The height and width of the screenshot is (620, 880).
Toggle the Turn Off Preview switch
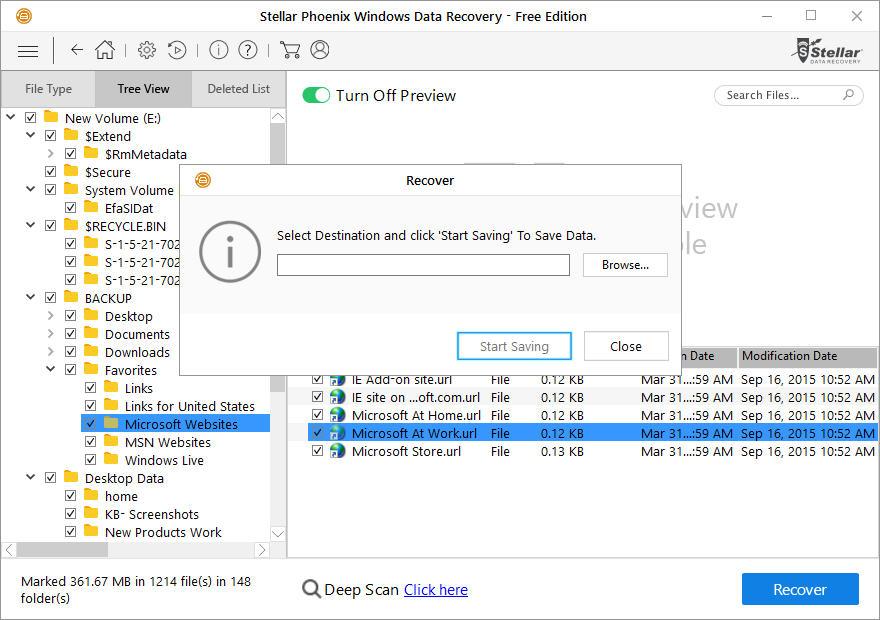[316, 95]
